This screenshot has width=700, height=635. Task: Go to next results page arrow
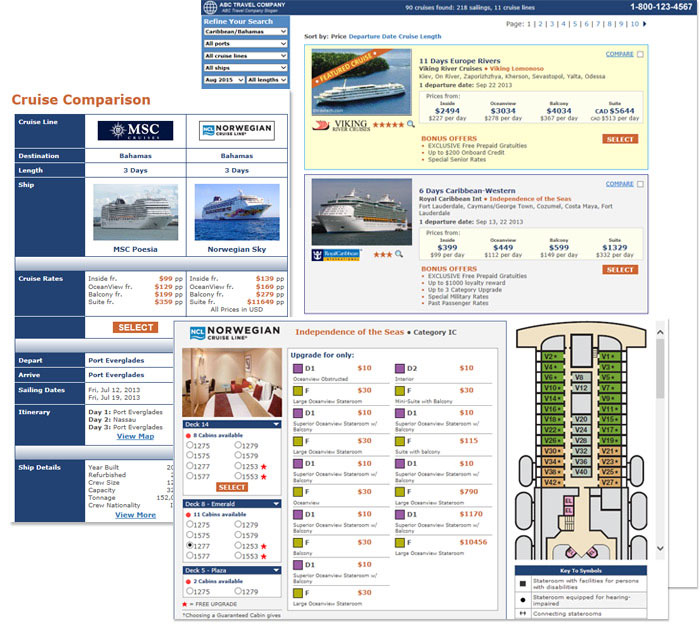point(644,24)
